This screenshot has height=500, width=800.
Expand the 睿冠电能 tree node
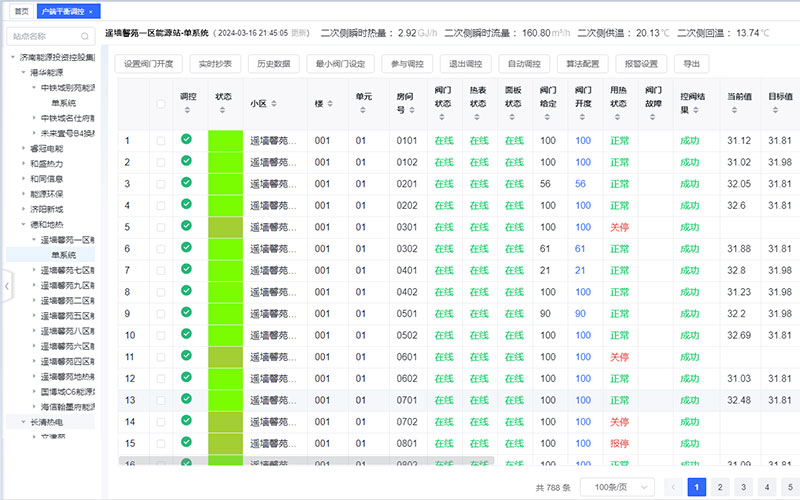click(x=23, y=147)
